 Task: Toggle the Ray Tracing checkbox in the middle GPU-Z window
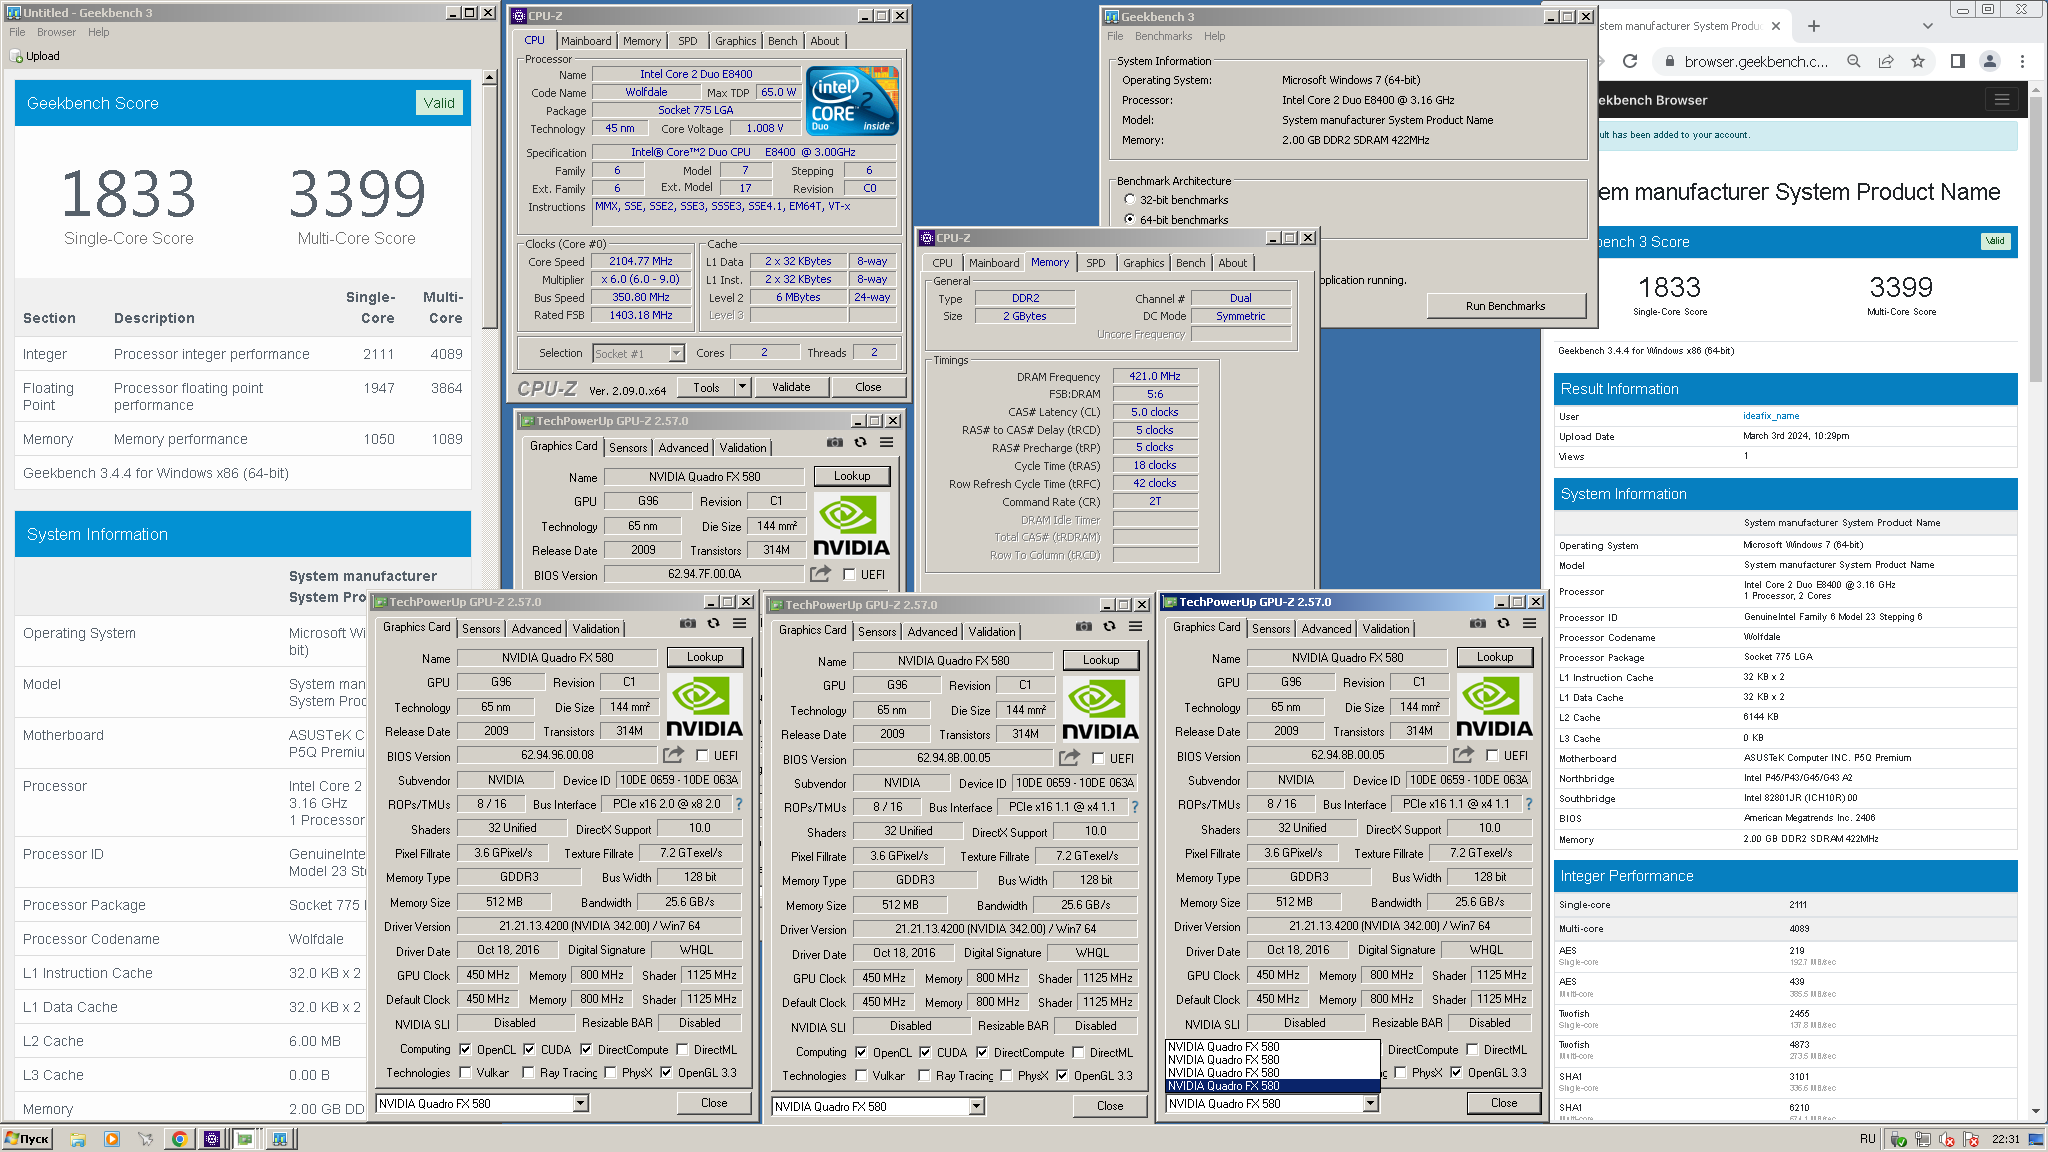pyautogui.click(x=925, y=1075)
